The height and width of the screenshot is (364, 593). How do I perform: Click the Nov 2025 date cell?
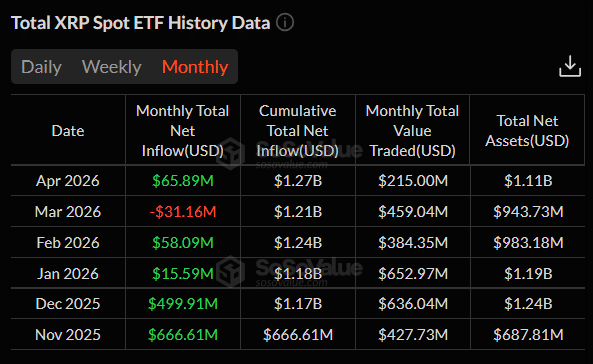click(68, 335)
